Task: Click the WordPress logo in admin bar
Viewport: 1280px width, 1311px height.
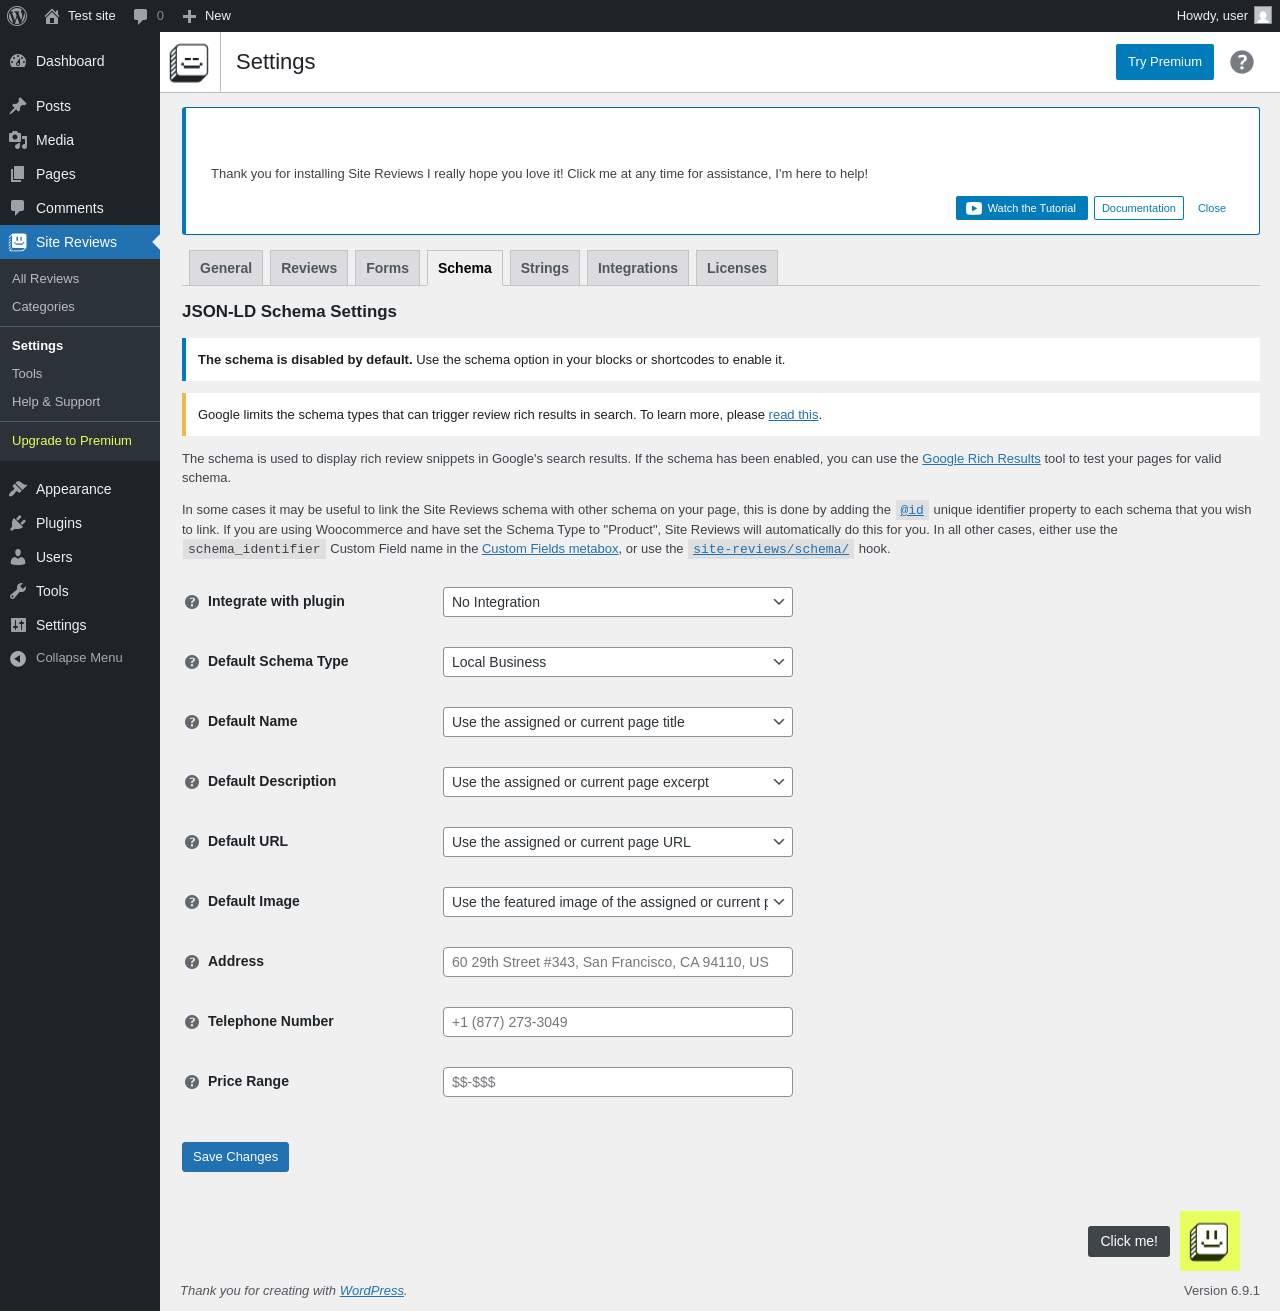Action: [17, 16]
